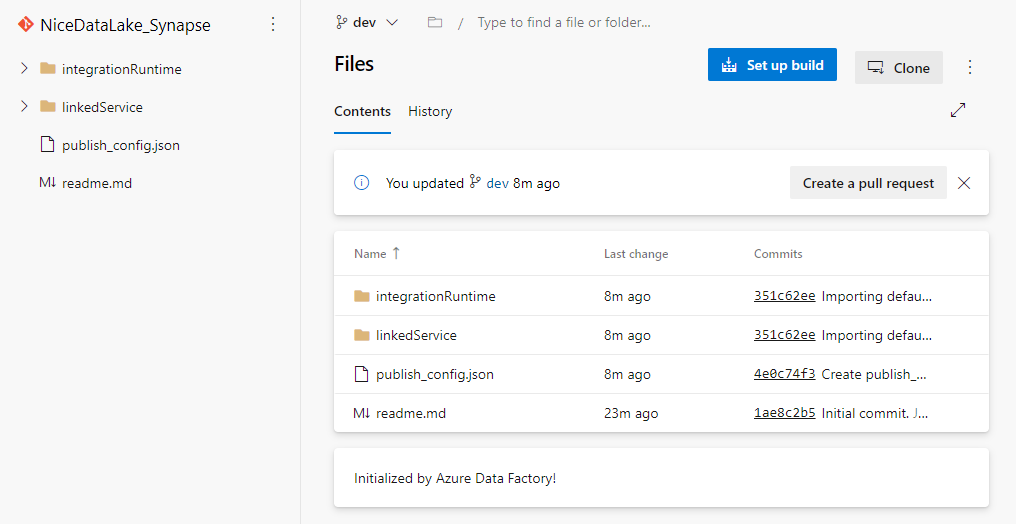Open commit 1ae8c2b5 link

point(784,413)
